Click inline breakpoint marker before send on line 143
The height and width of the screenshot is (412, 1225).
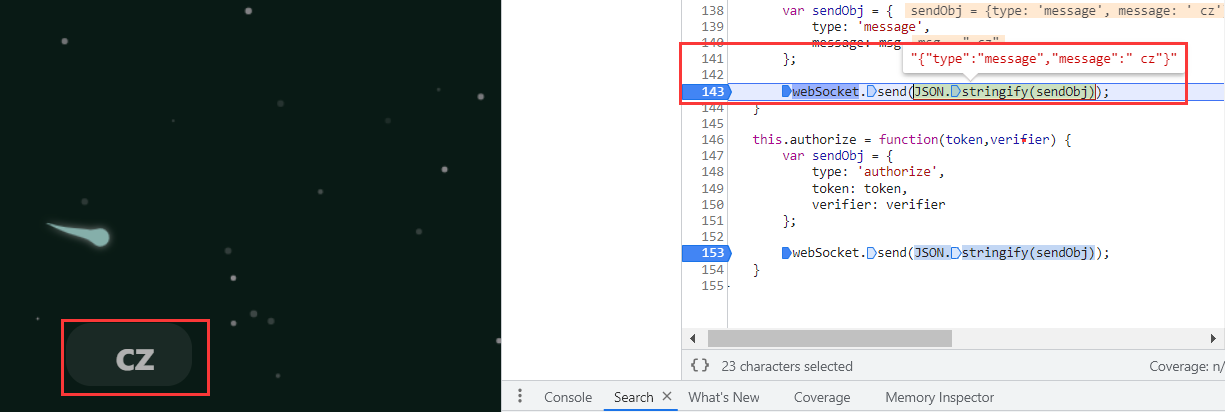[871, 92]
